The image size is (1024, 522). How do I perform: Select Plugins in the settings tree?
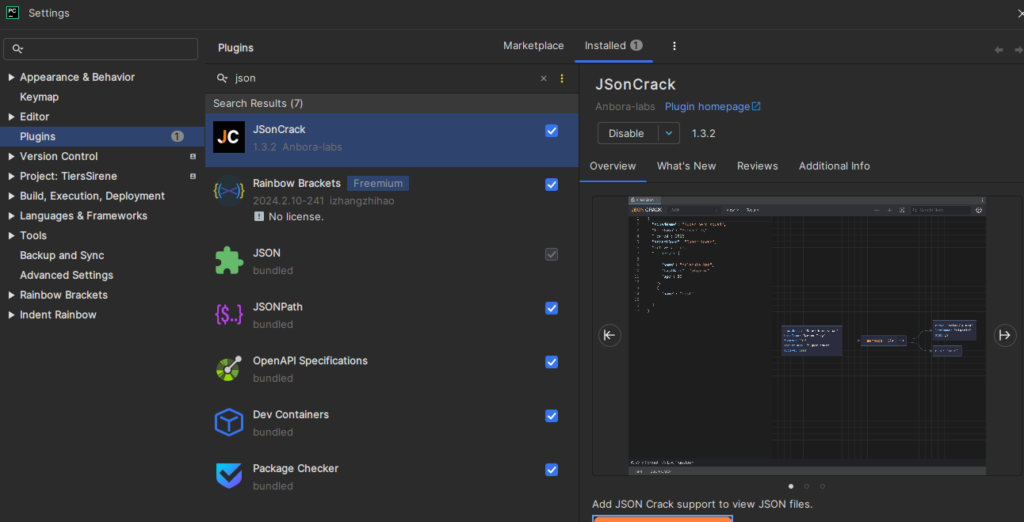[x=103, y=137]
